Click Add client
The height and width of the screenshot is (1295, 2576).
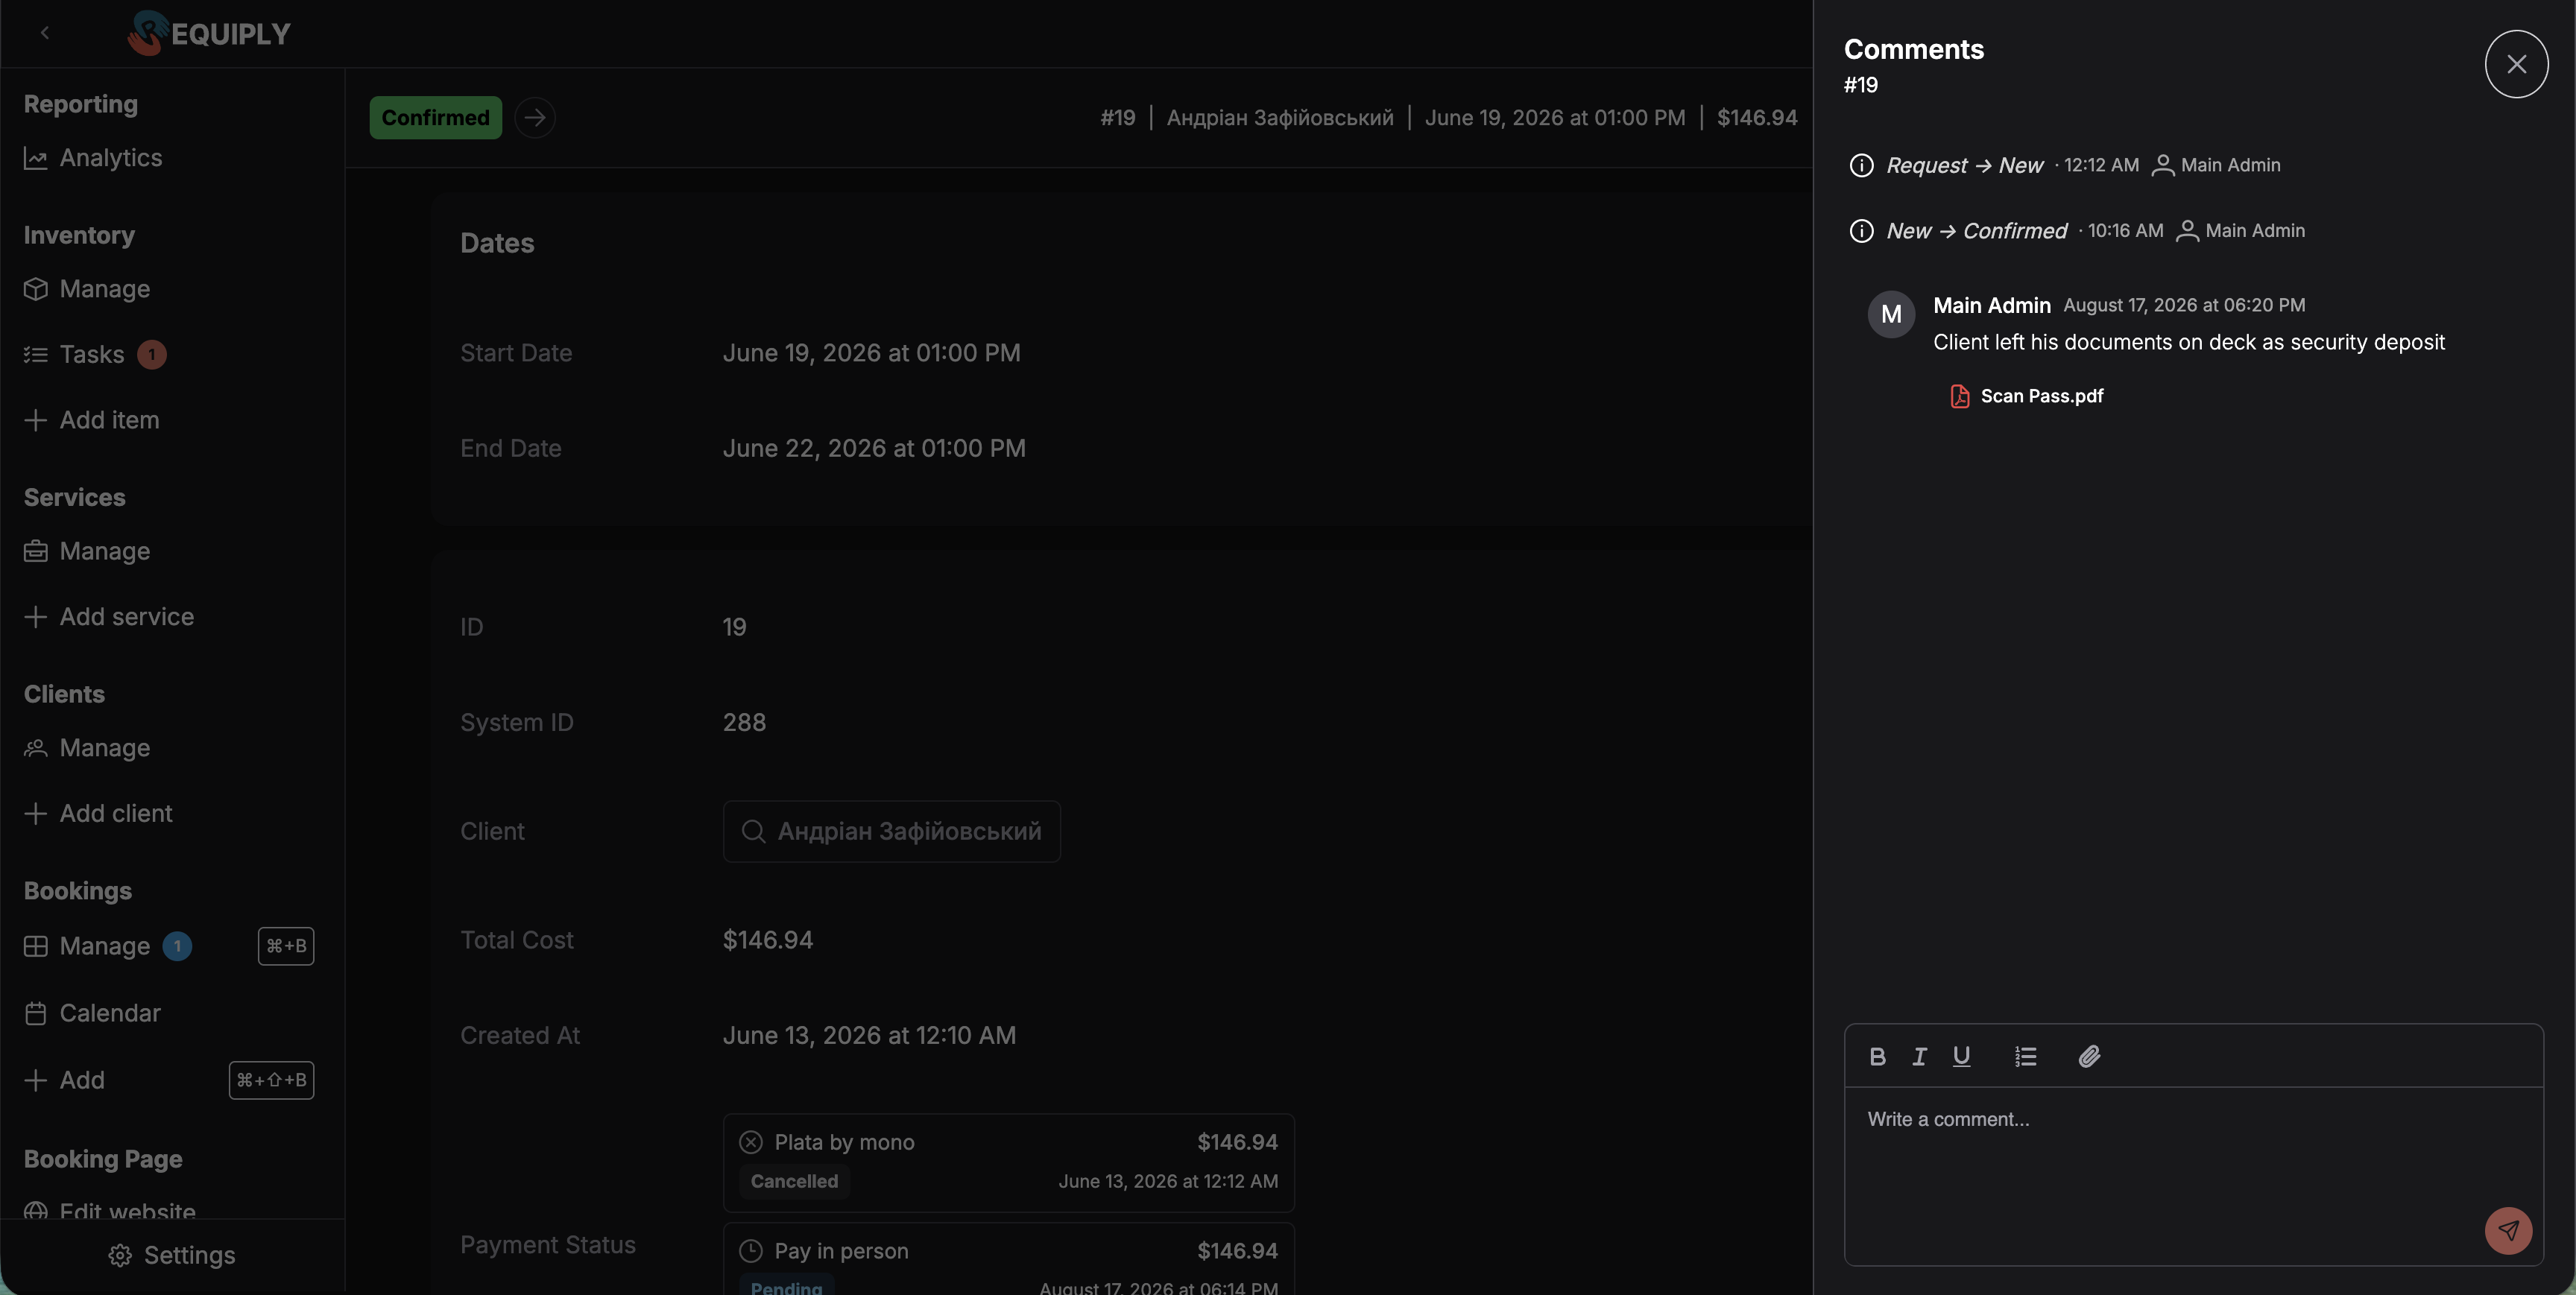[98, 814]
